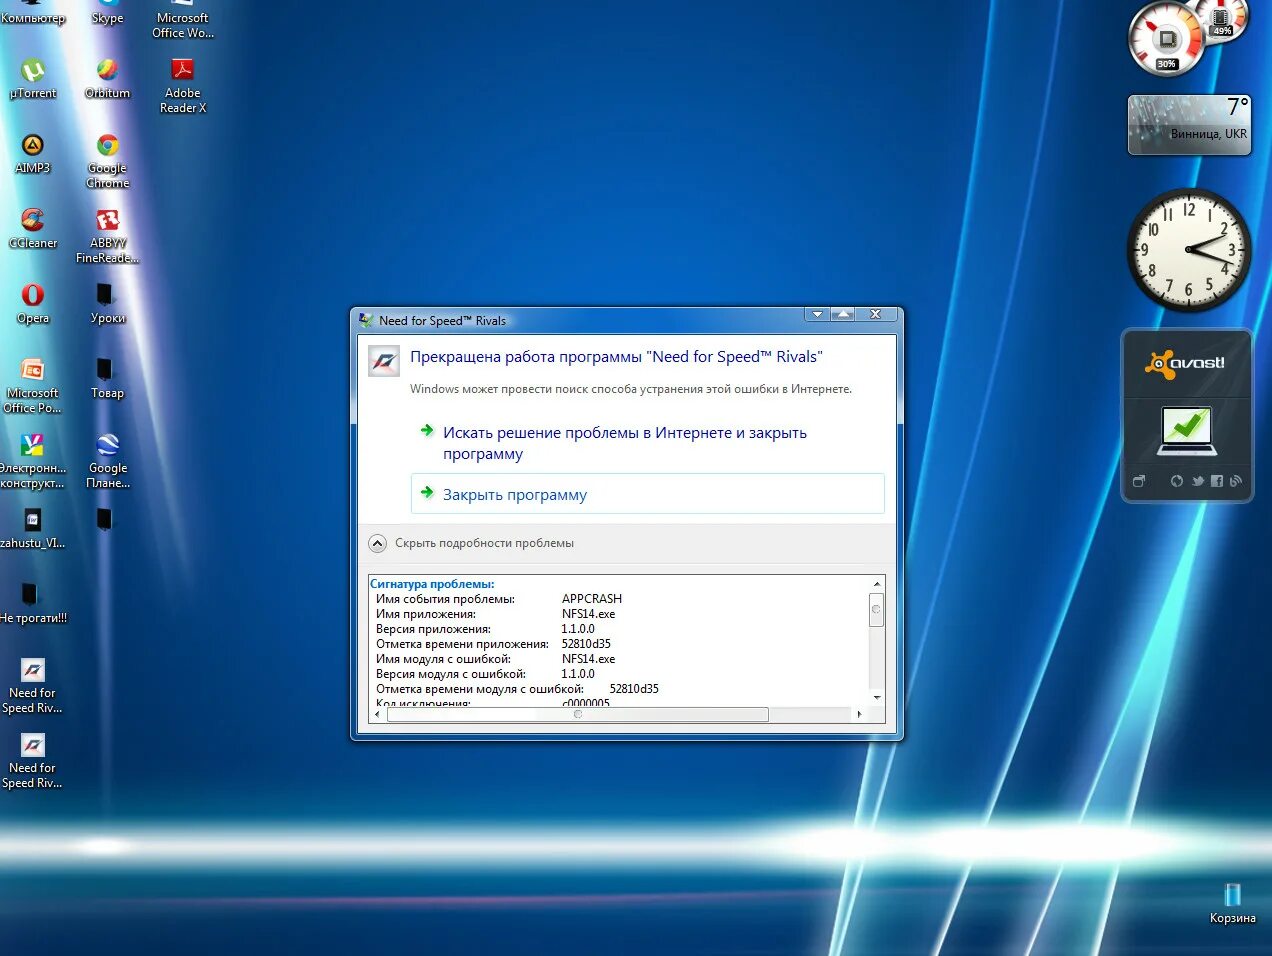Screen dimensions: 1272x956
Task: Click the Twitter icon in avast gadget
Action: pyautogui.click(x=1198, y=481)
